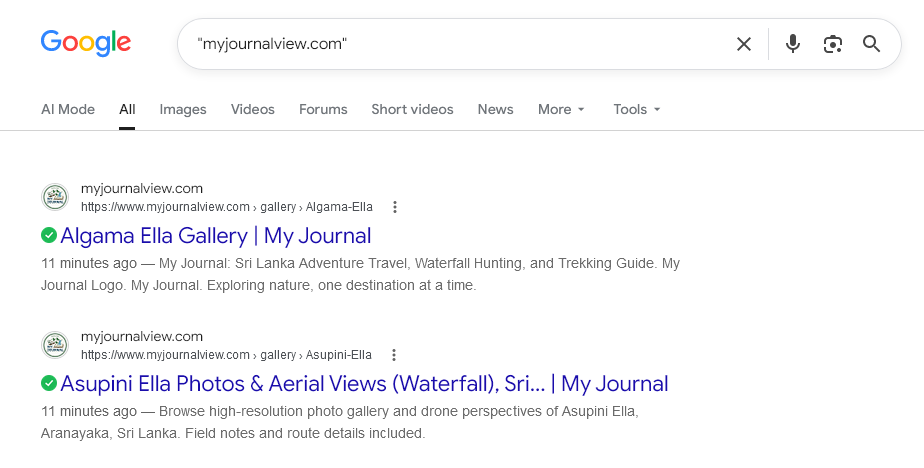Select the All results tab

pyautogui.click(x=127, y=110)
